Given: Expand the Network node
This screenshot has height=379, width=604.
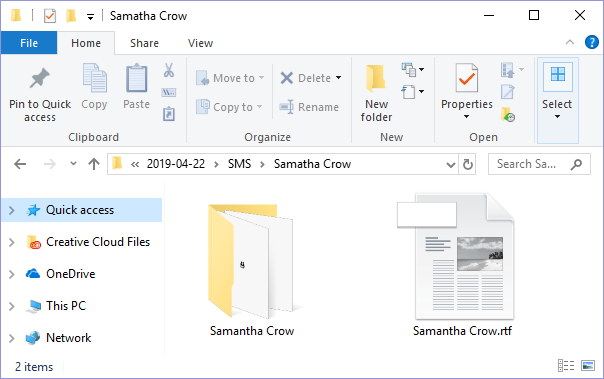Looking at the screenshot, I should click(x=12, y=338).
